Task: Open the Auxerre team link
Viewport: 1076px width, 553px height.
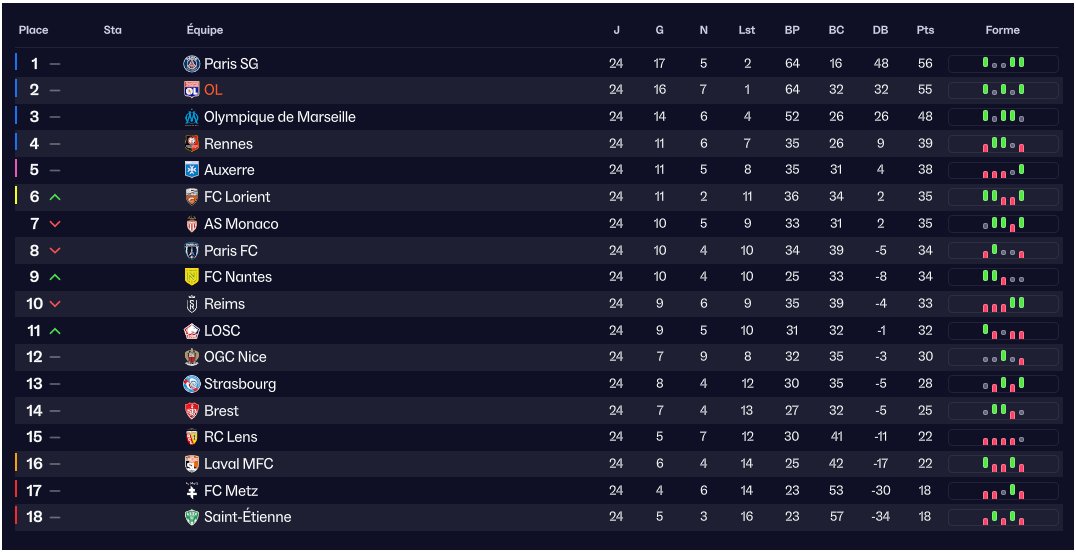Action: [x=229, y=170]
